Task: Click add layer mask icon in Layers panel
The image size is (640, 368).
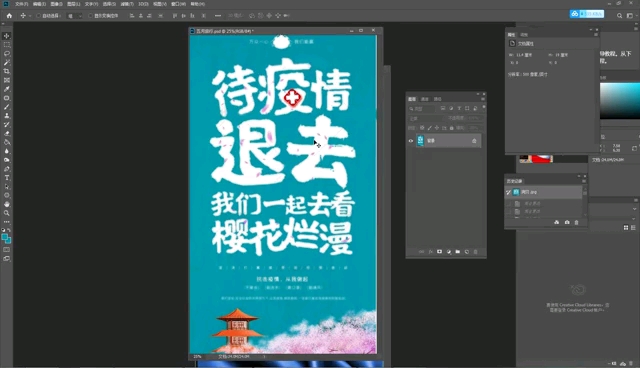Action: [440, 252]
